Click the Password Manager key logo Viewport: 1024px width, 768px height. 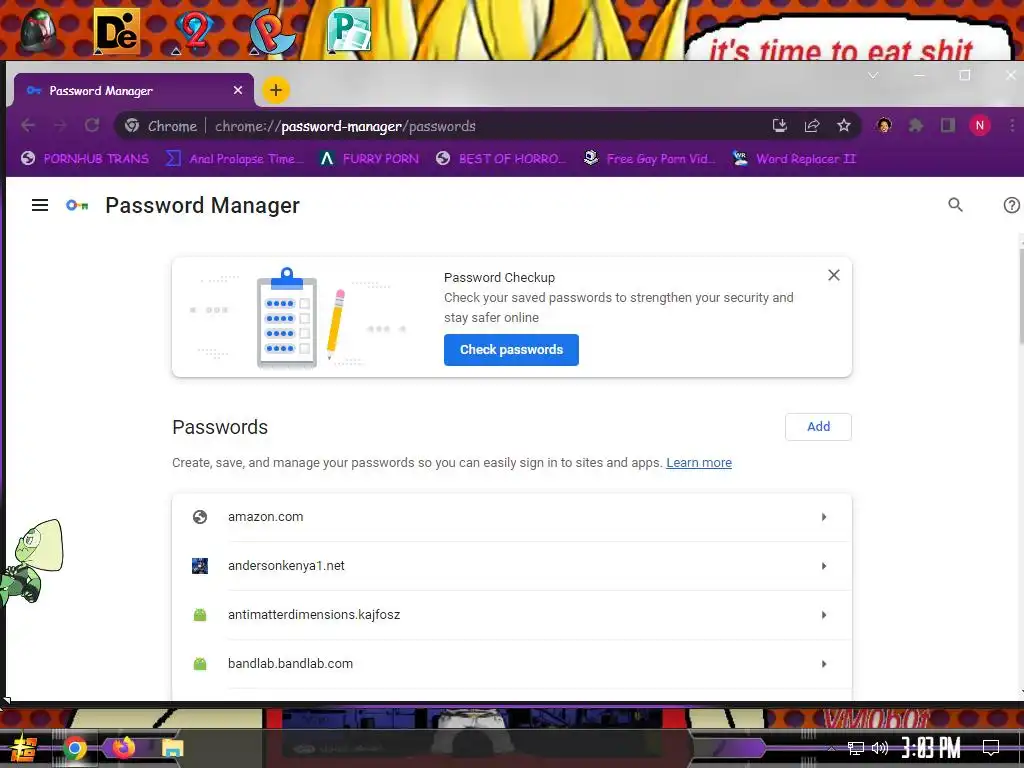click(x=77, y=205)
